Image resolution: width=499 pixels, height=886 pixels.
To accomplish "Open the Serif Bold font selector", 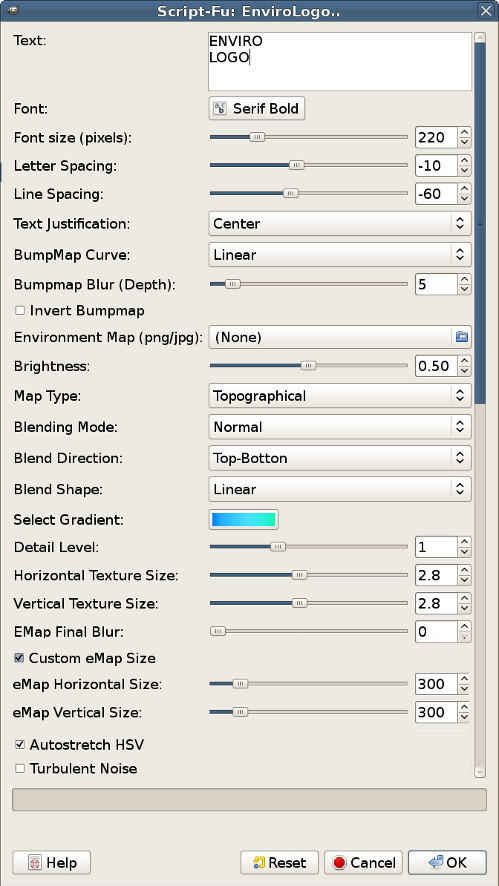I will pyautogui.click(x=257, y=108).
